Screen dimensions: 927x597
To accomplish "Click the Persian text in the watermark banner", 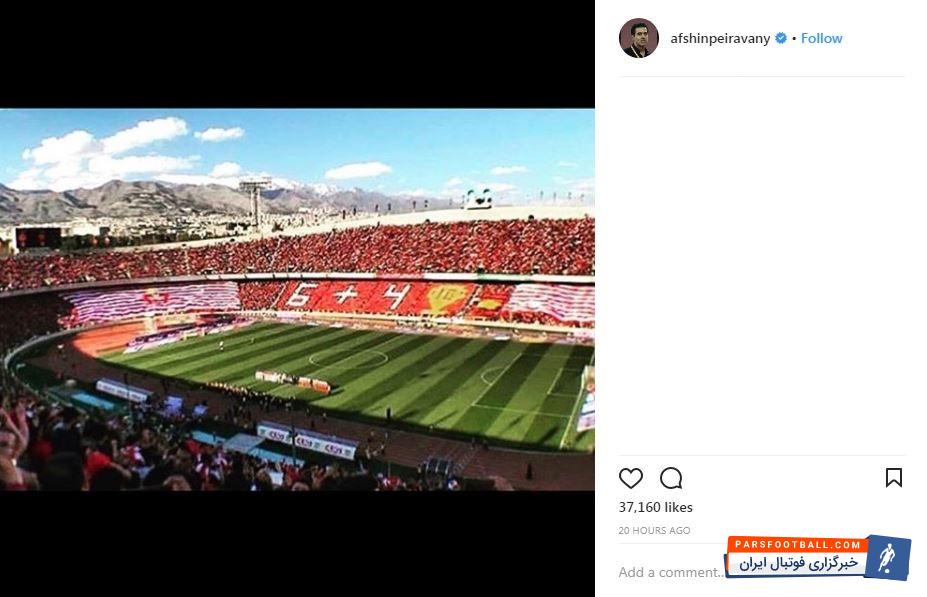I will (x=798, y=563).
